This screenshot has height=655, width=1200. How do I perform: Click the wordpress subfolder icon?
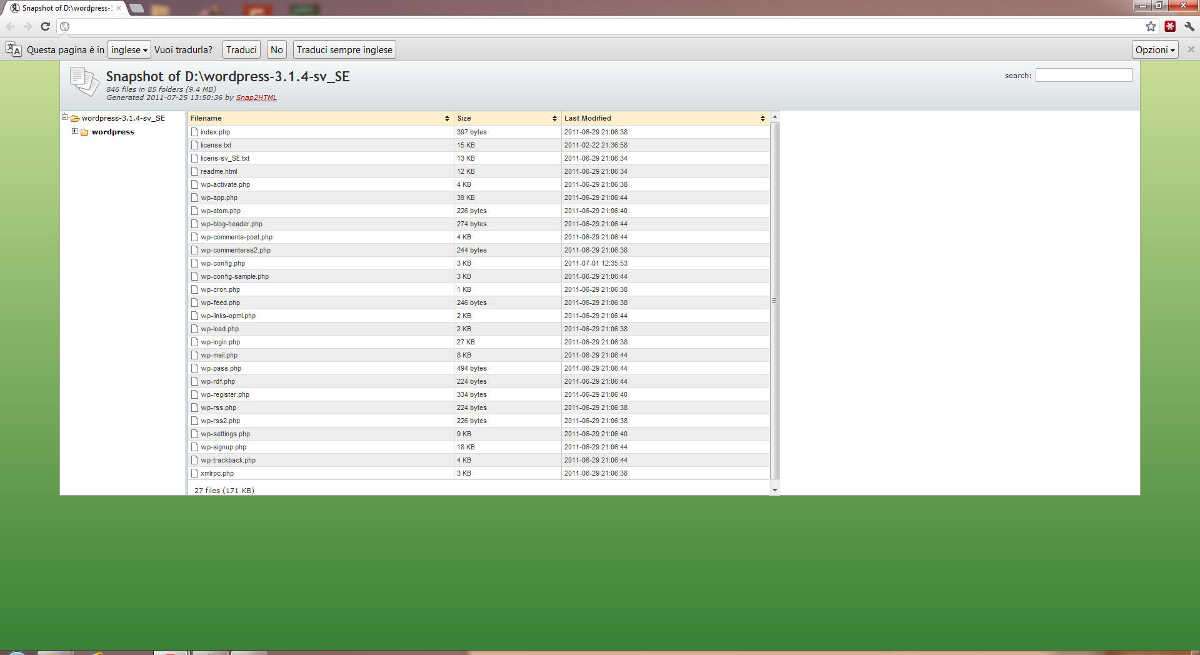(x=85, y=132)
